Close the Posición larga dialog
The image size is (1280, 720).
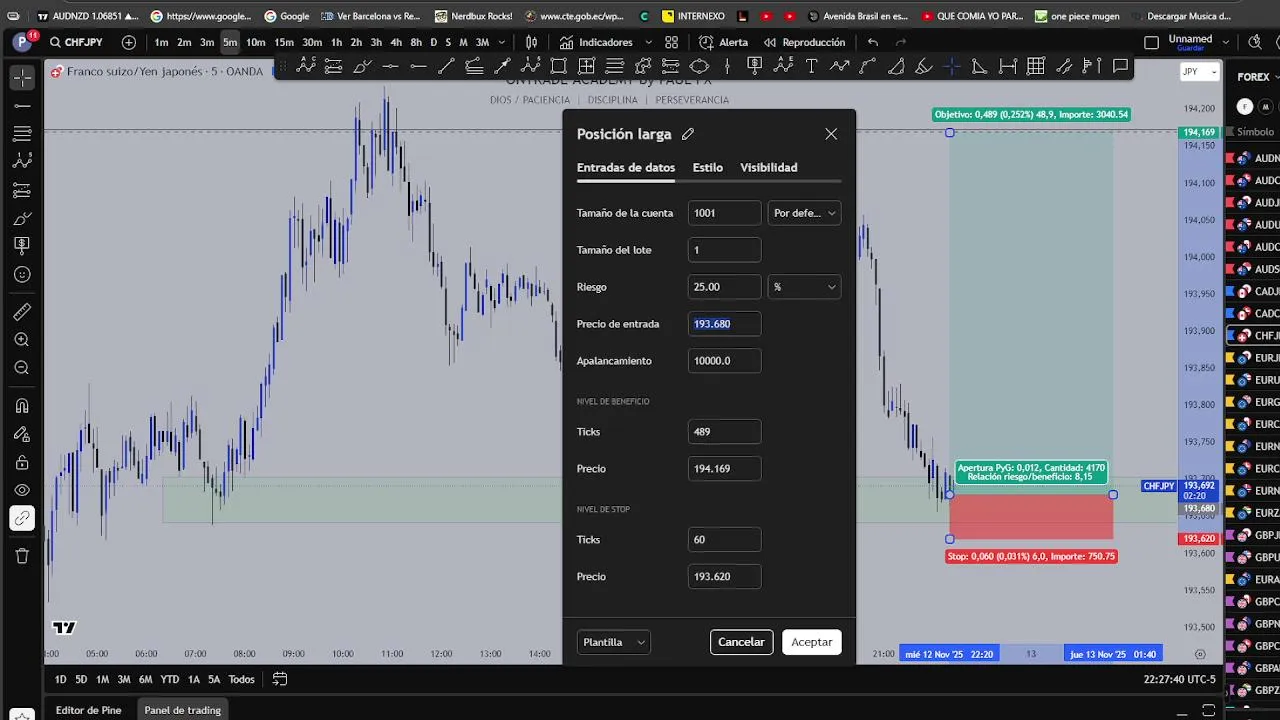831,134
